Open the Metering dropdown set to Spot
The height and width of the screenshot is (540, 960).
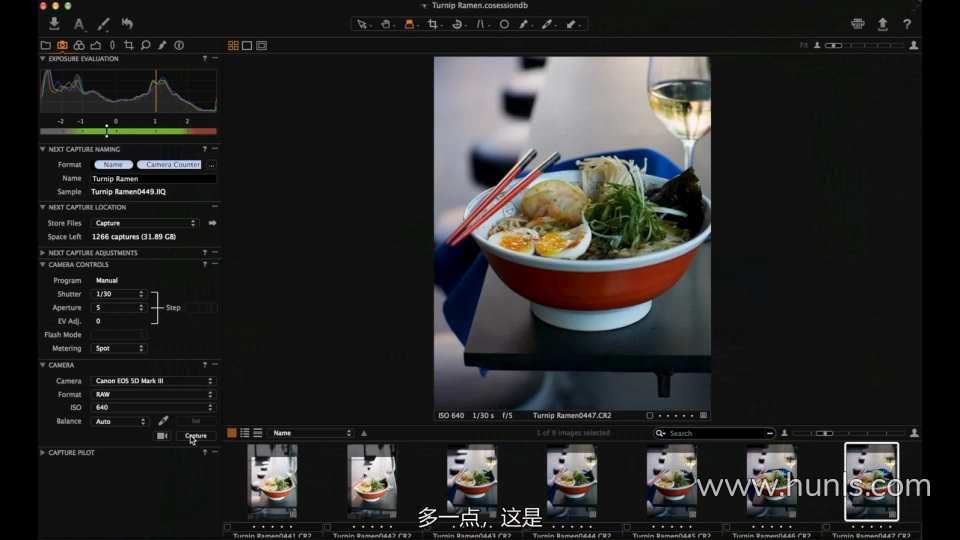[x=119, y=348]
